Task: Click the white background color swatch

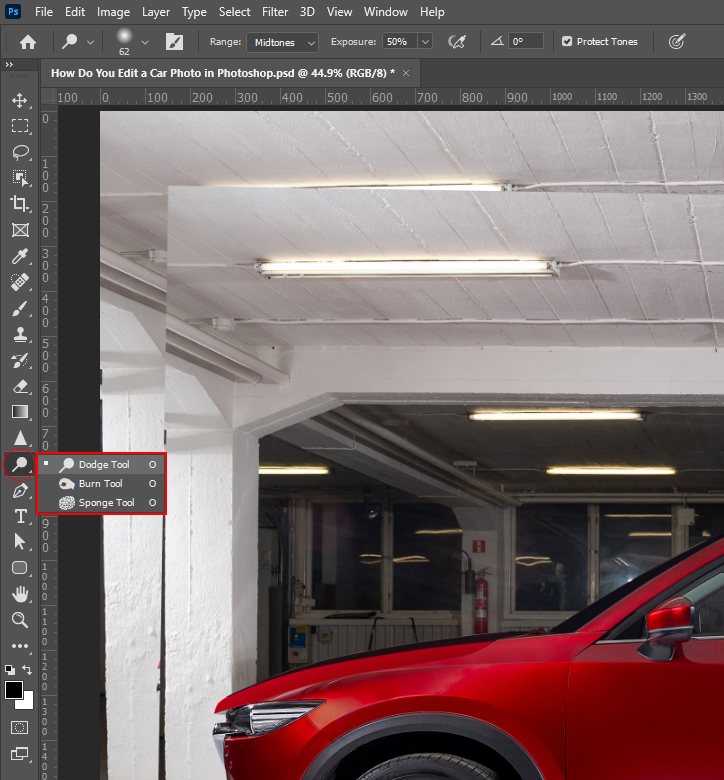Action: coord(27,703)
